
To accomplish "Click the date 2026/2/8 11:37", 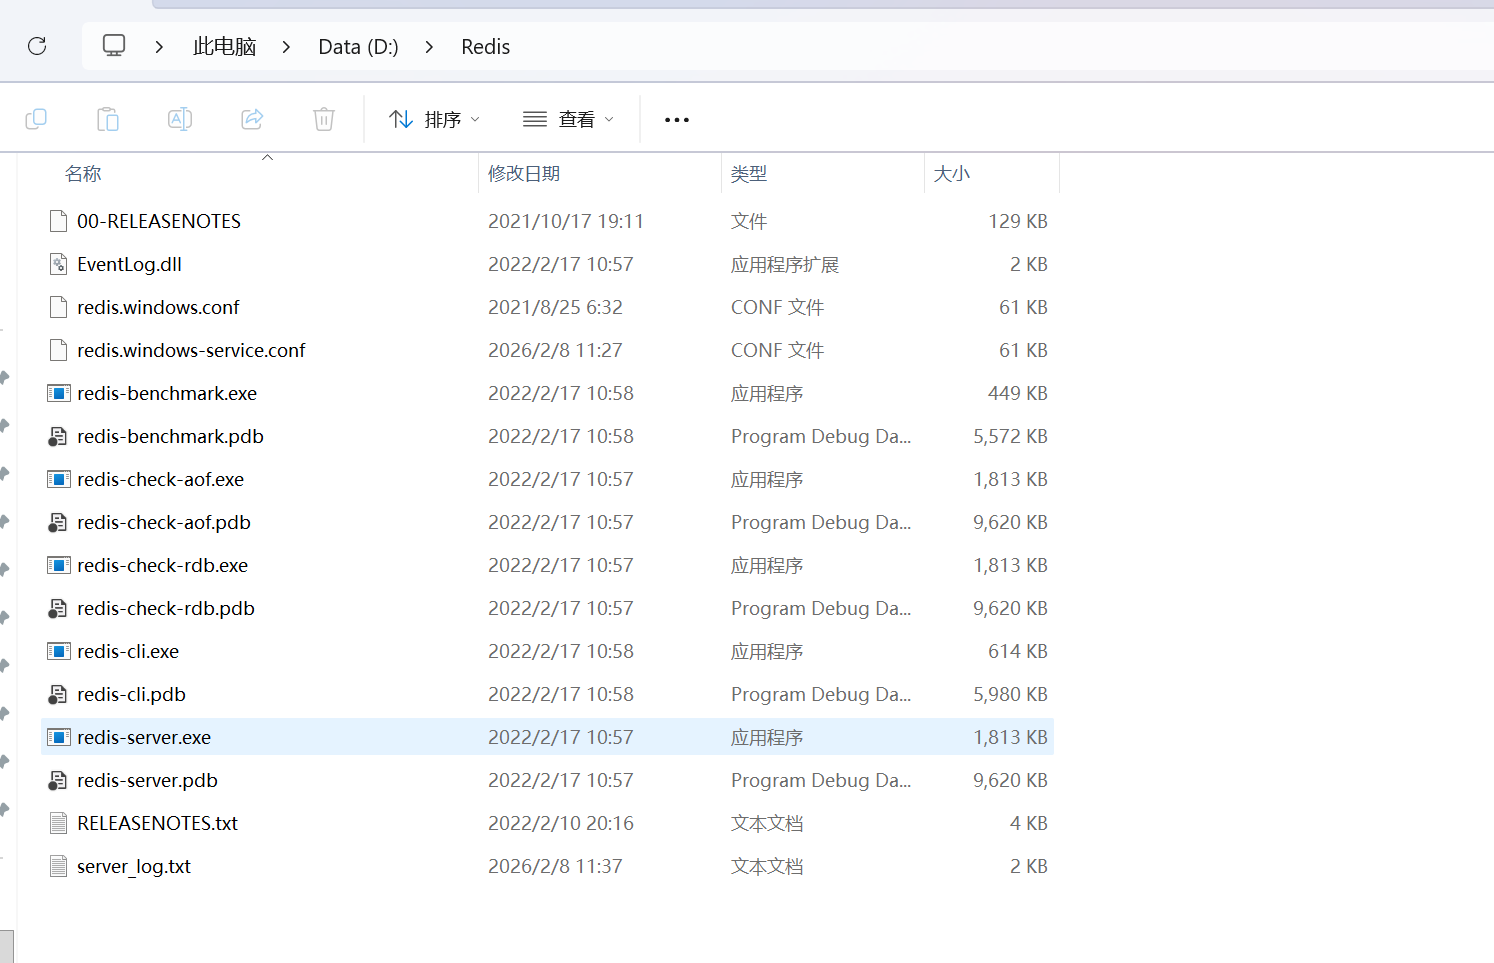I will [x=555, y=866].
